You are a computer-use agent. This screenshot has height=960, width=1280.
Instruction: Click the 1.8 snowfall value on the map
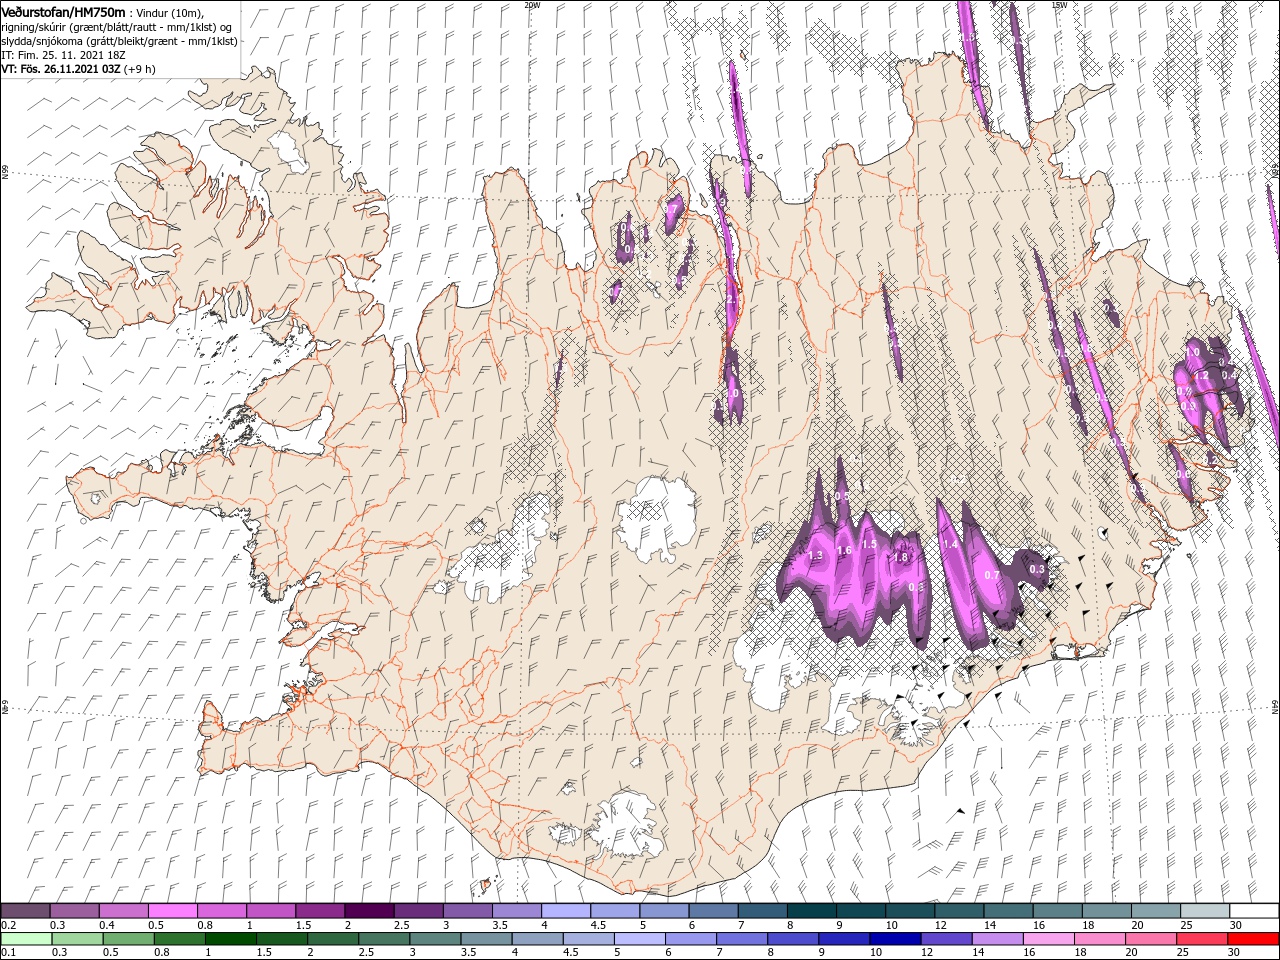(900, 557)
